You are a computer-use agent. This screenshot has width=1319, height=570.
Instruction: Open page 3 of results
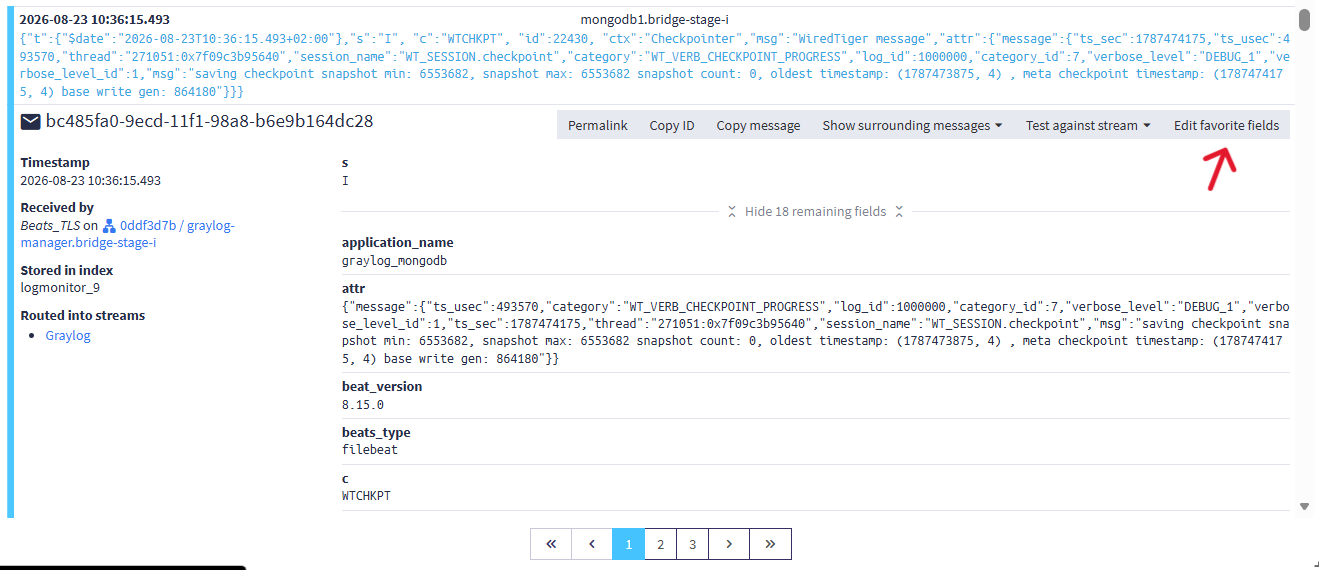point(692,544)
